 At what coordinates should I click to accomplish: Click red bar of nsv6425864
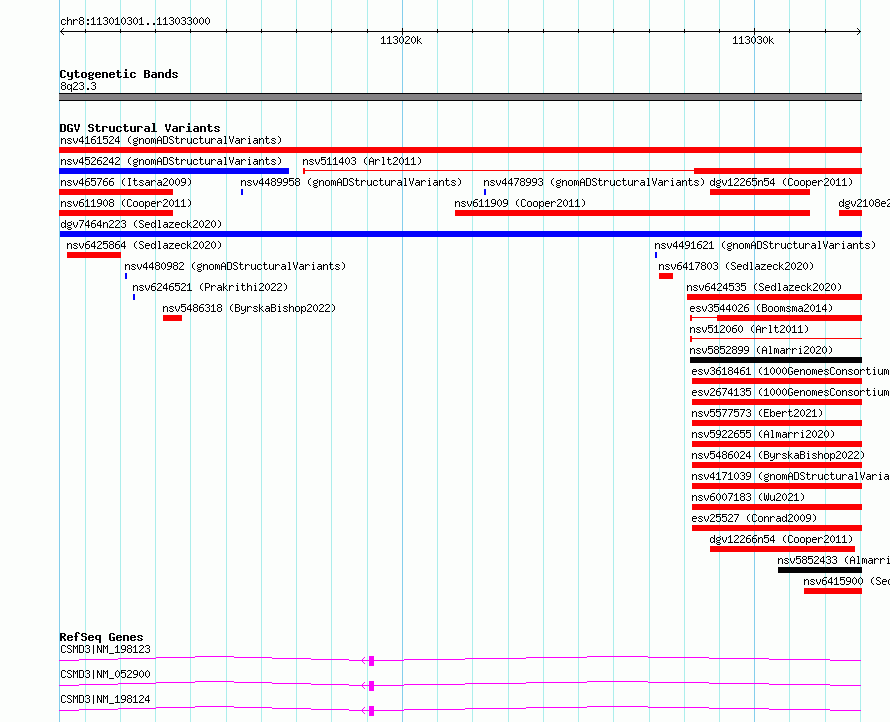[x=94, y=255]
